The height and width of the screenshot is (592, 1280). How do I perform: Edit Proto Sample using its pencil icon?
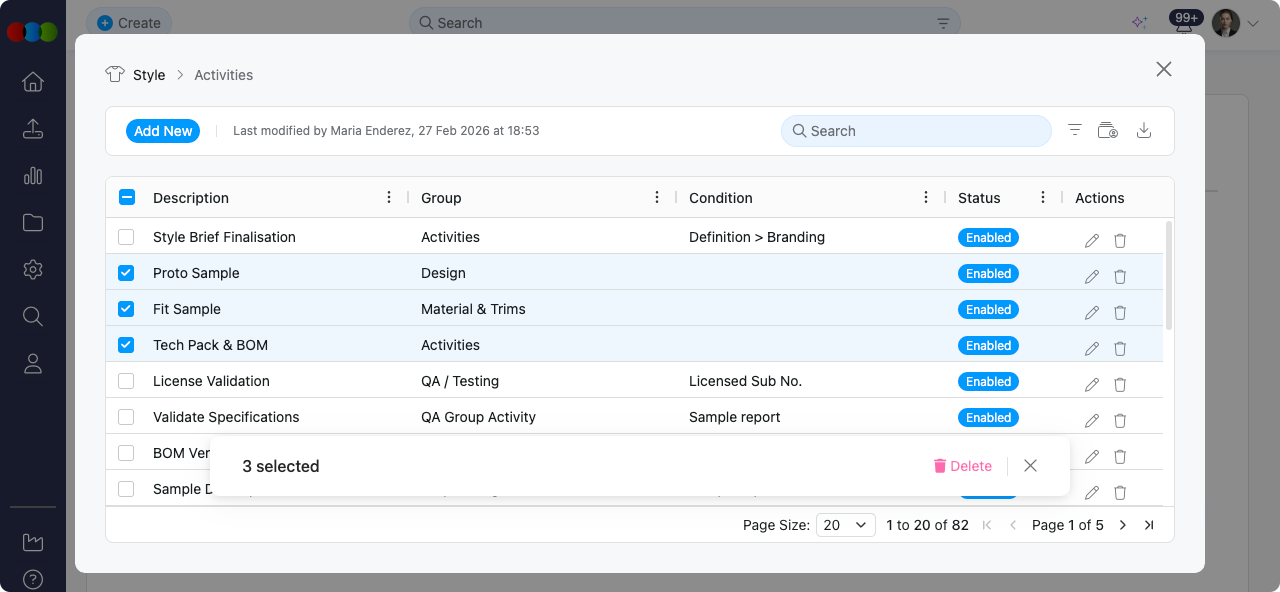[x=1091, y=276]
